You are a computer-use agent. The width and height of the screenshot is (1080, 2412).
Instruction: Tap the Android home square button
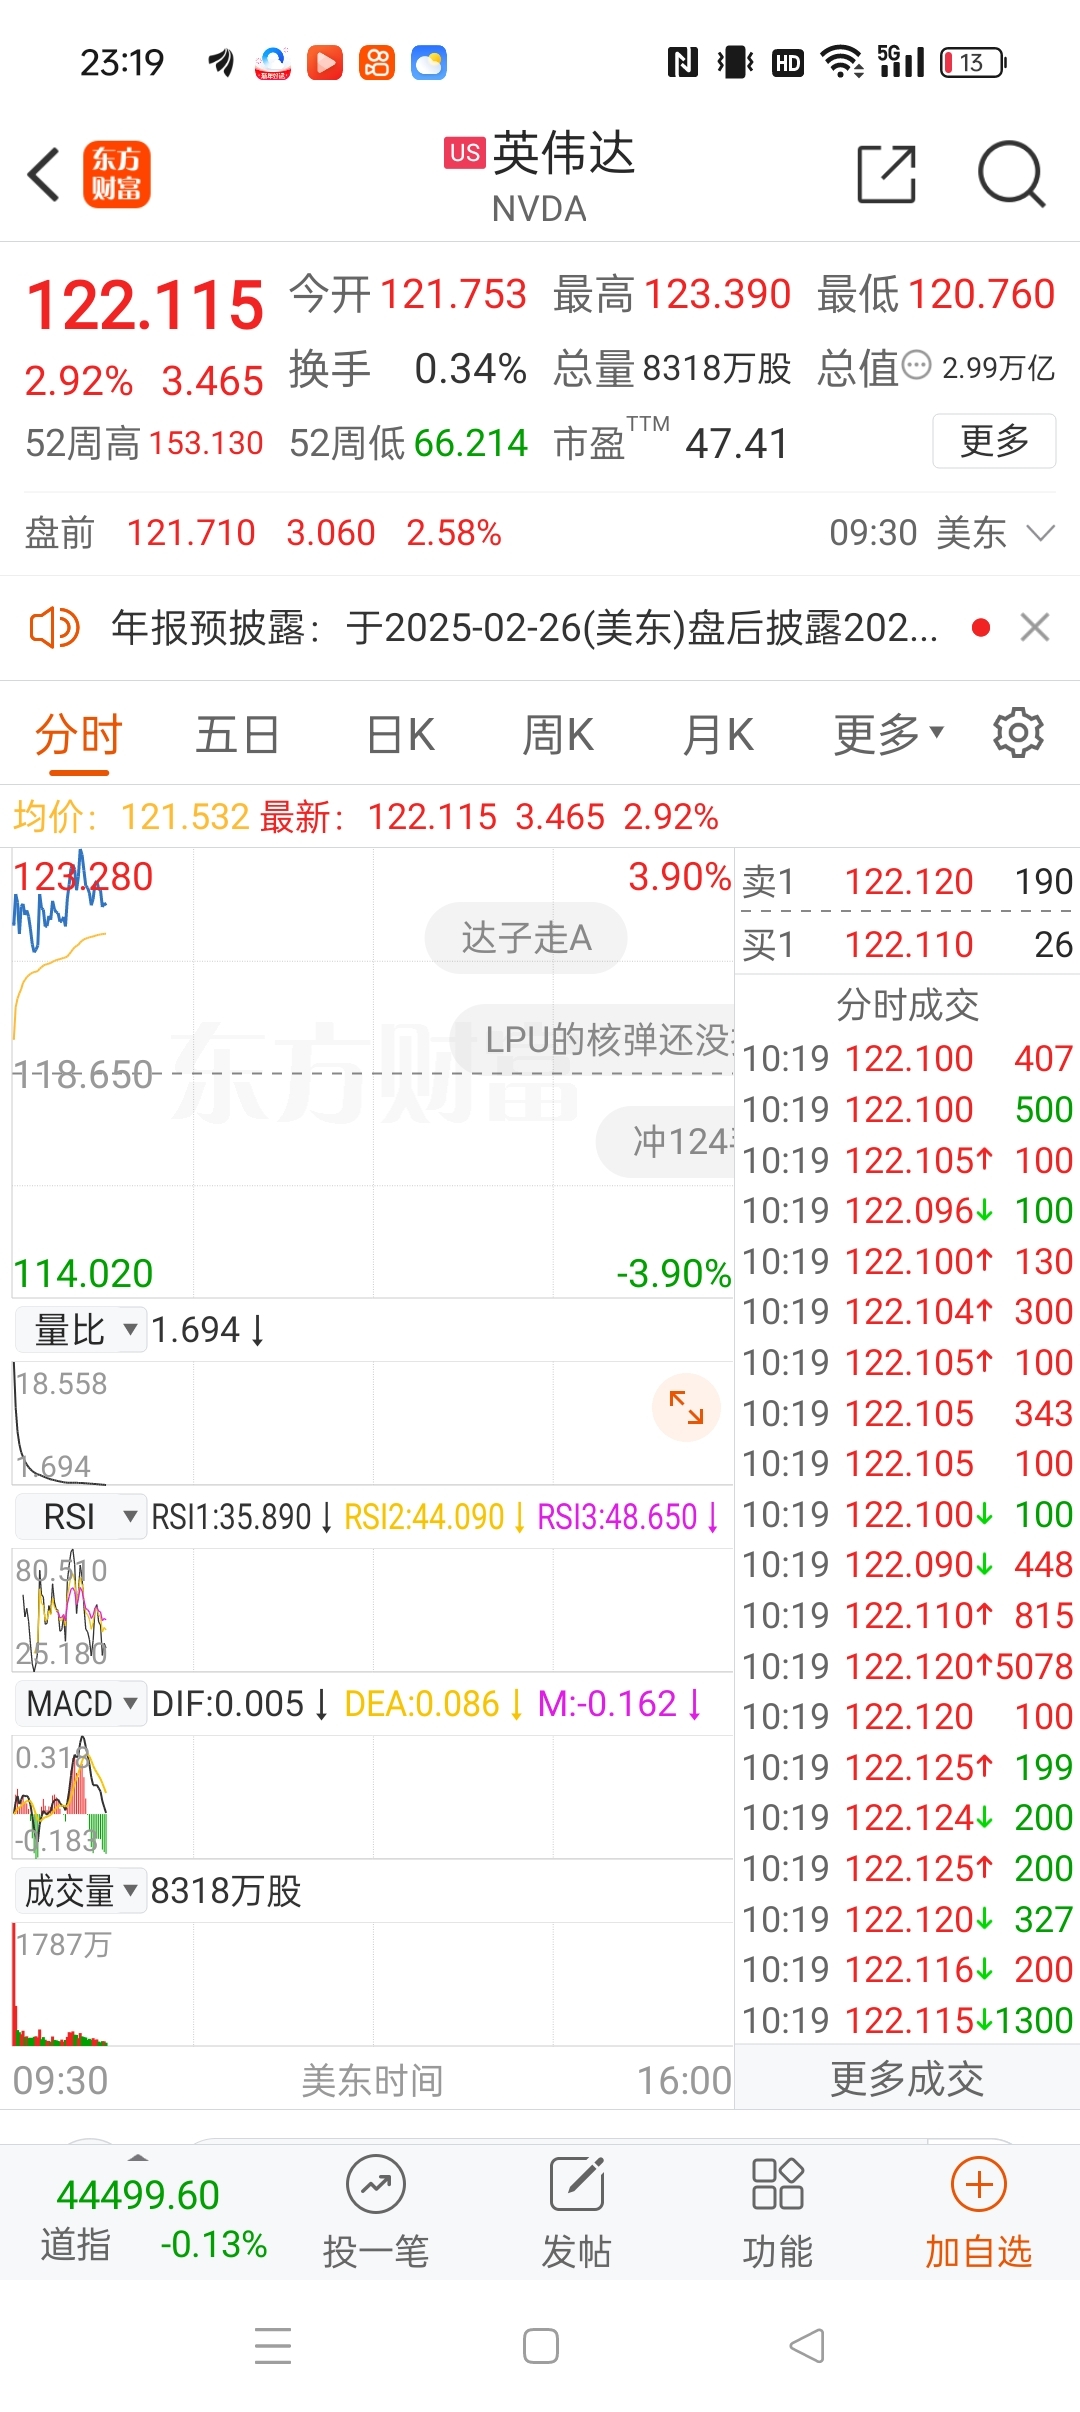(x=541, y=2346)
